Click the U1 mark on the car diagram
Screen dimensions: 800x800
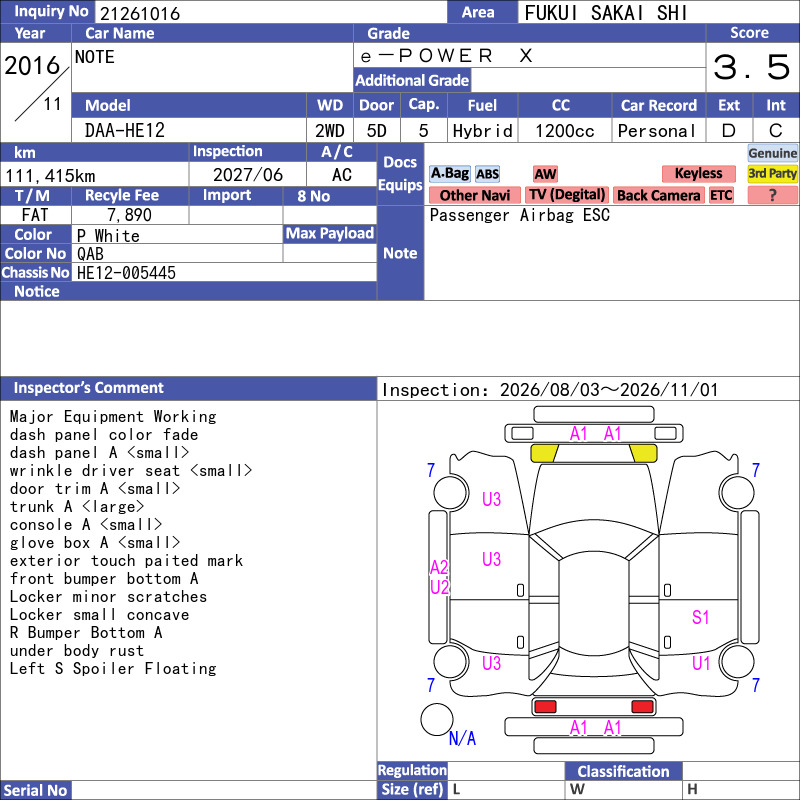[x=701, y=663]
